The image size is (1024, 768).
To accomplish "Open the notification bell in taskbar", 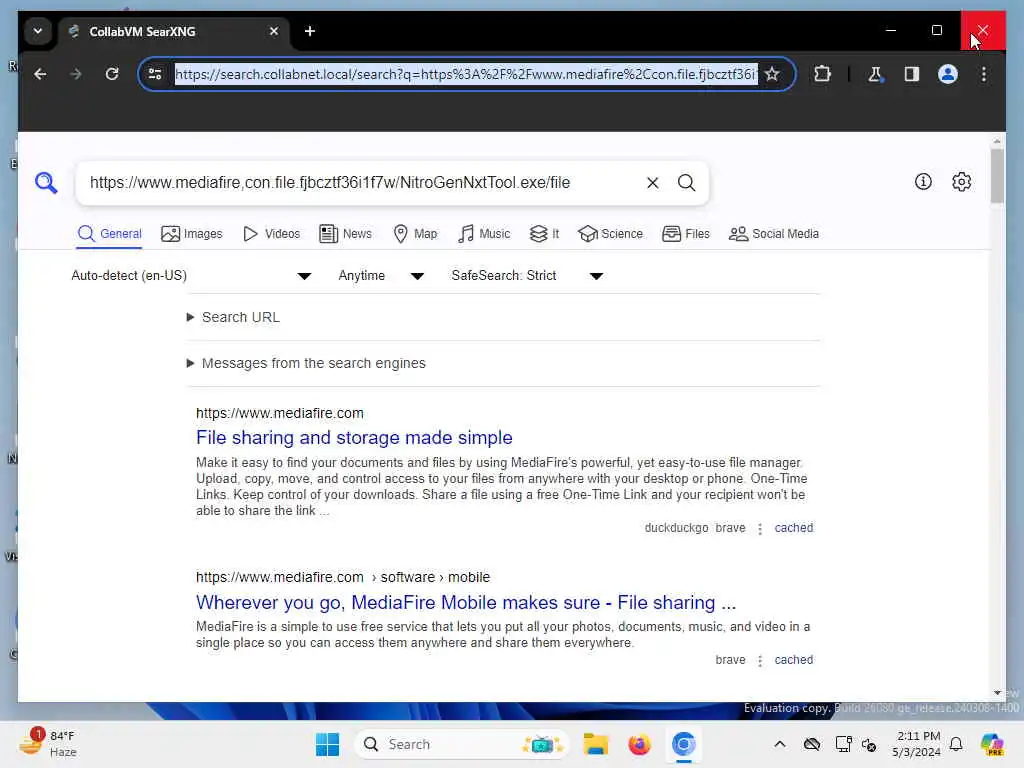I will pyautogui.click(x=956, y=744).
